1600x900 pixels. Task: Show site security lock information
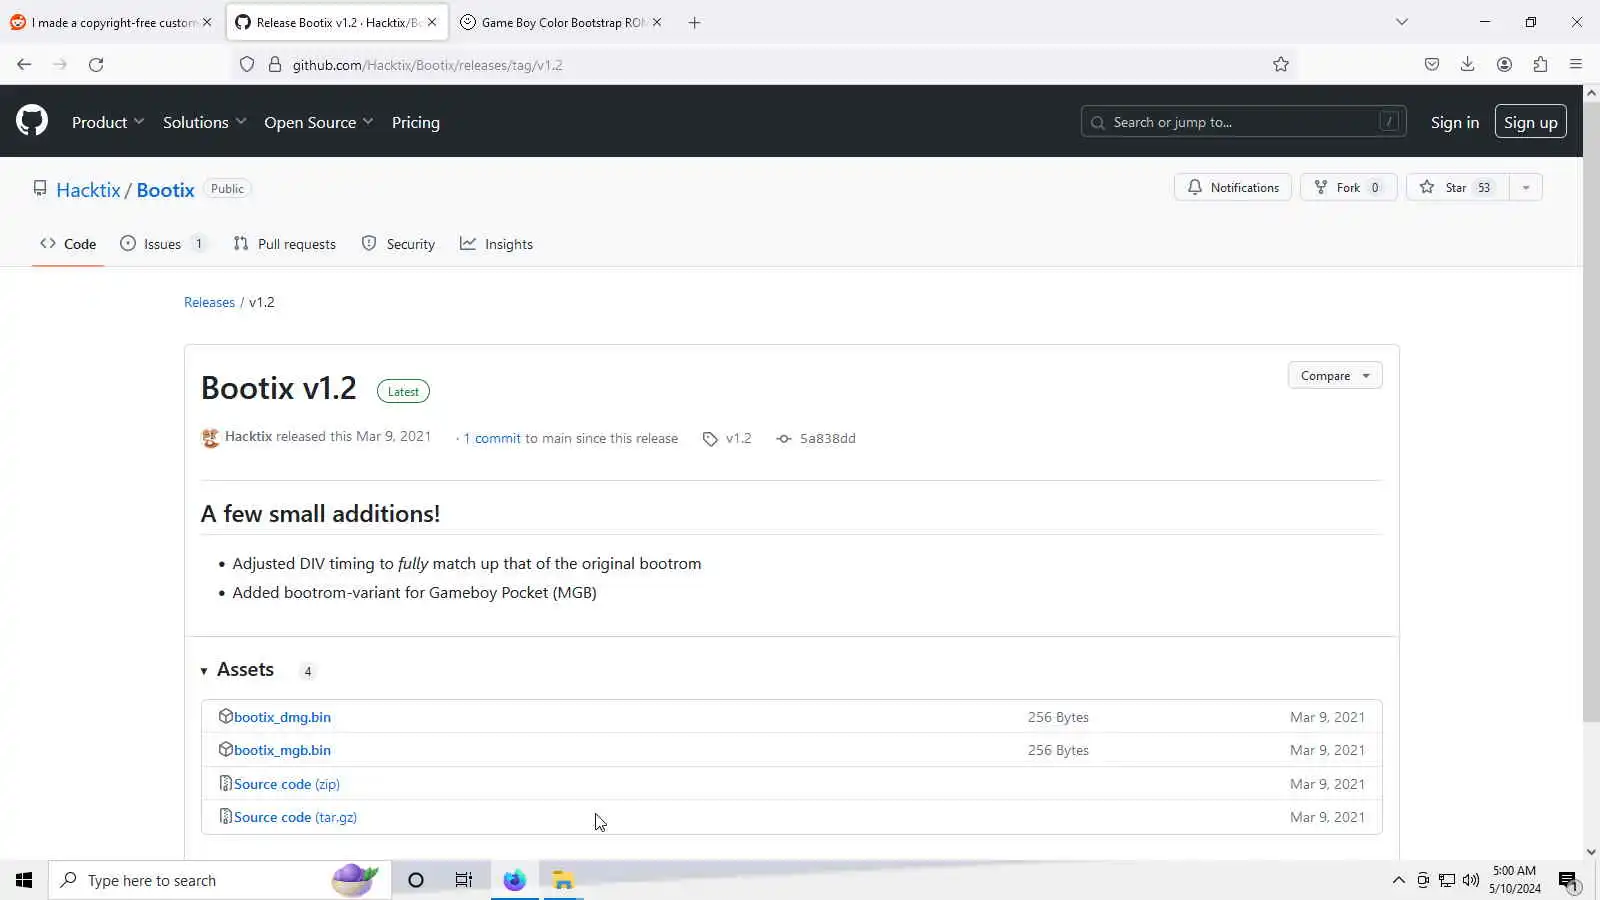tap(275, 65)
